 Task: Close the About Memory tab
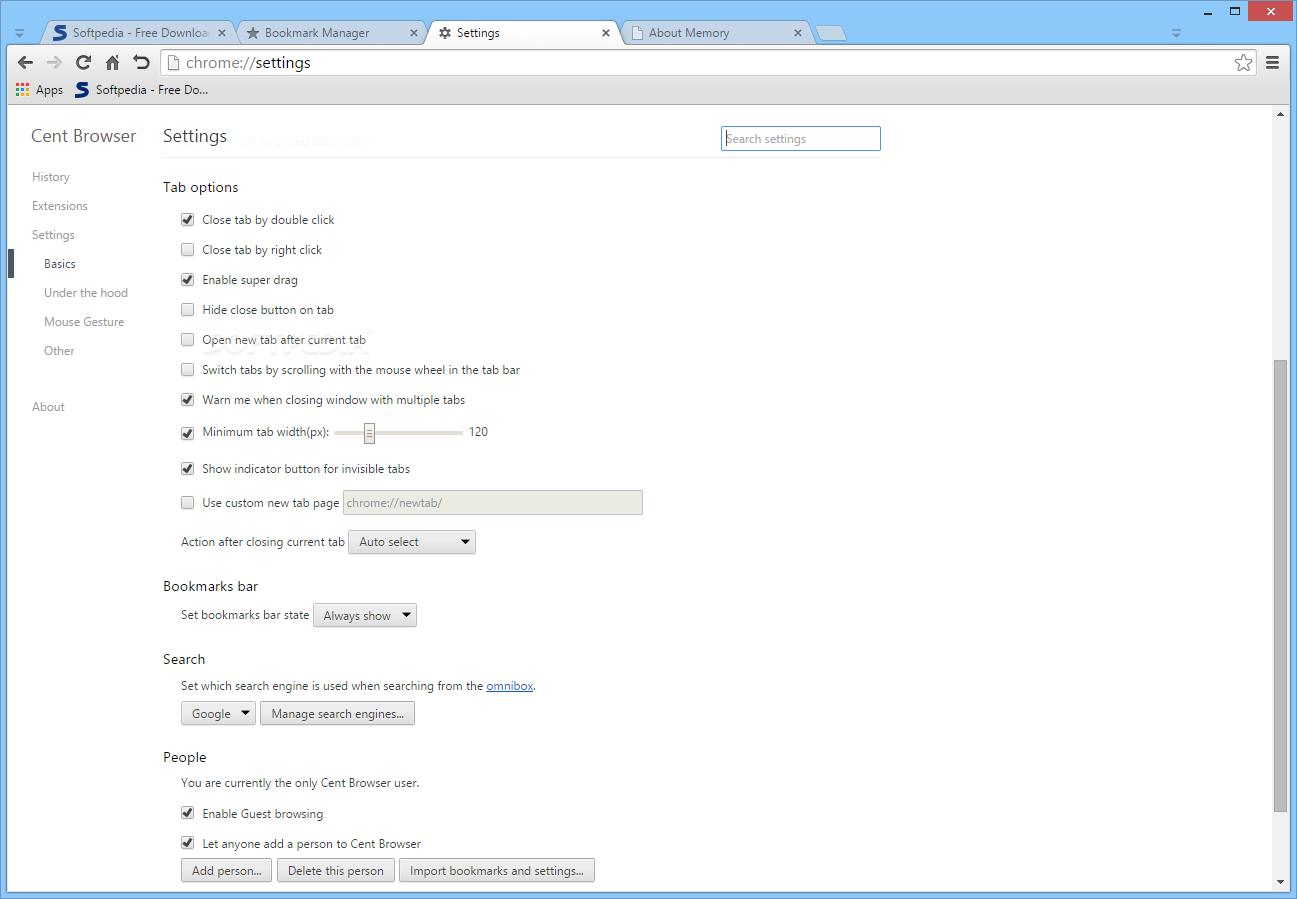click(x=798, y=33)
